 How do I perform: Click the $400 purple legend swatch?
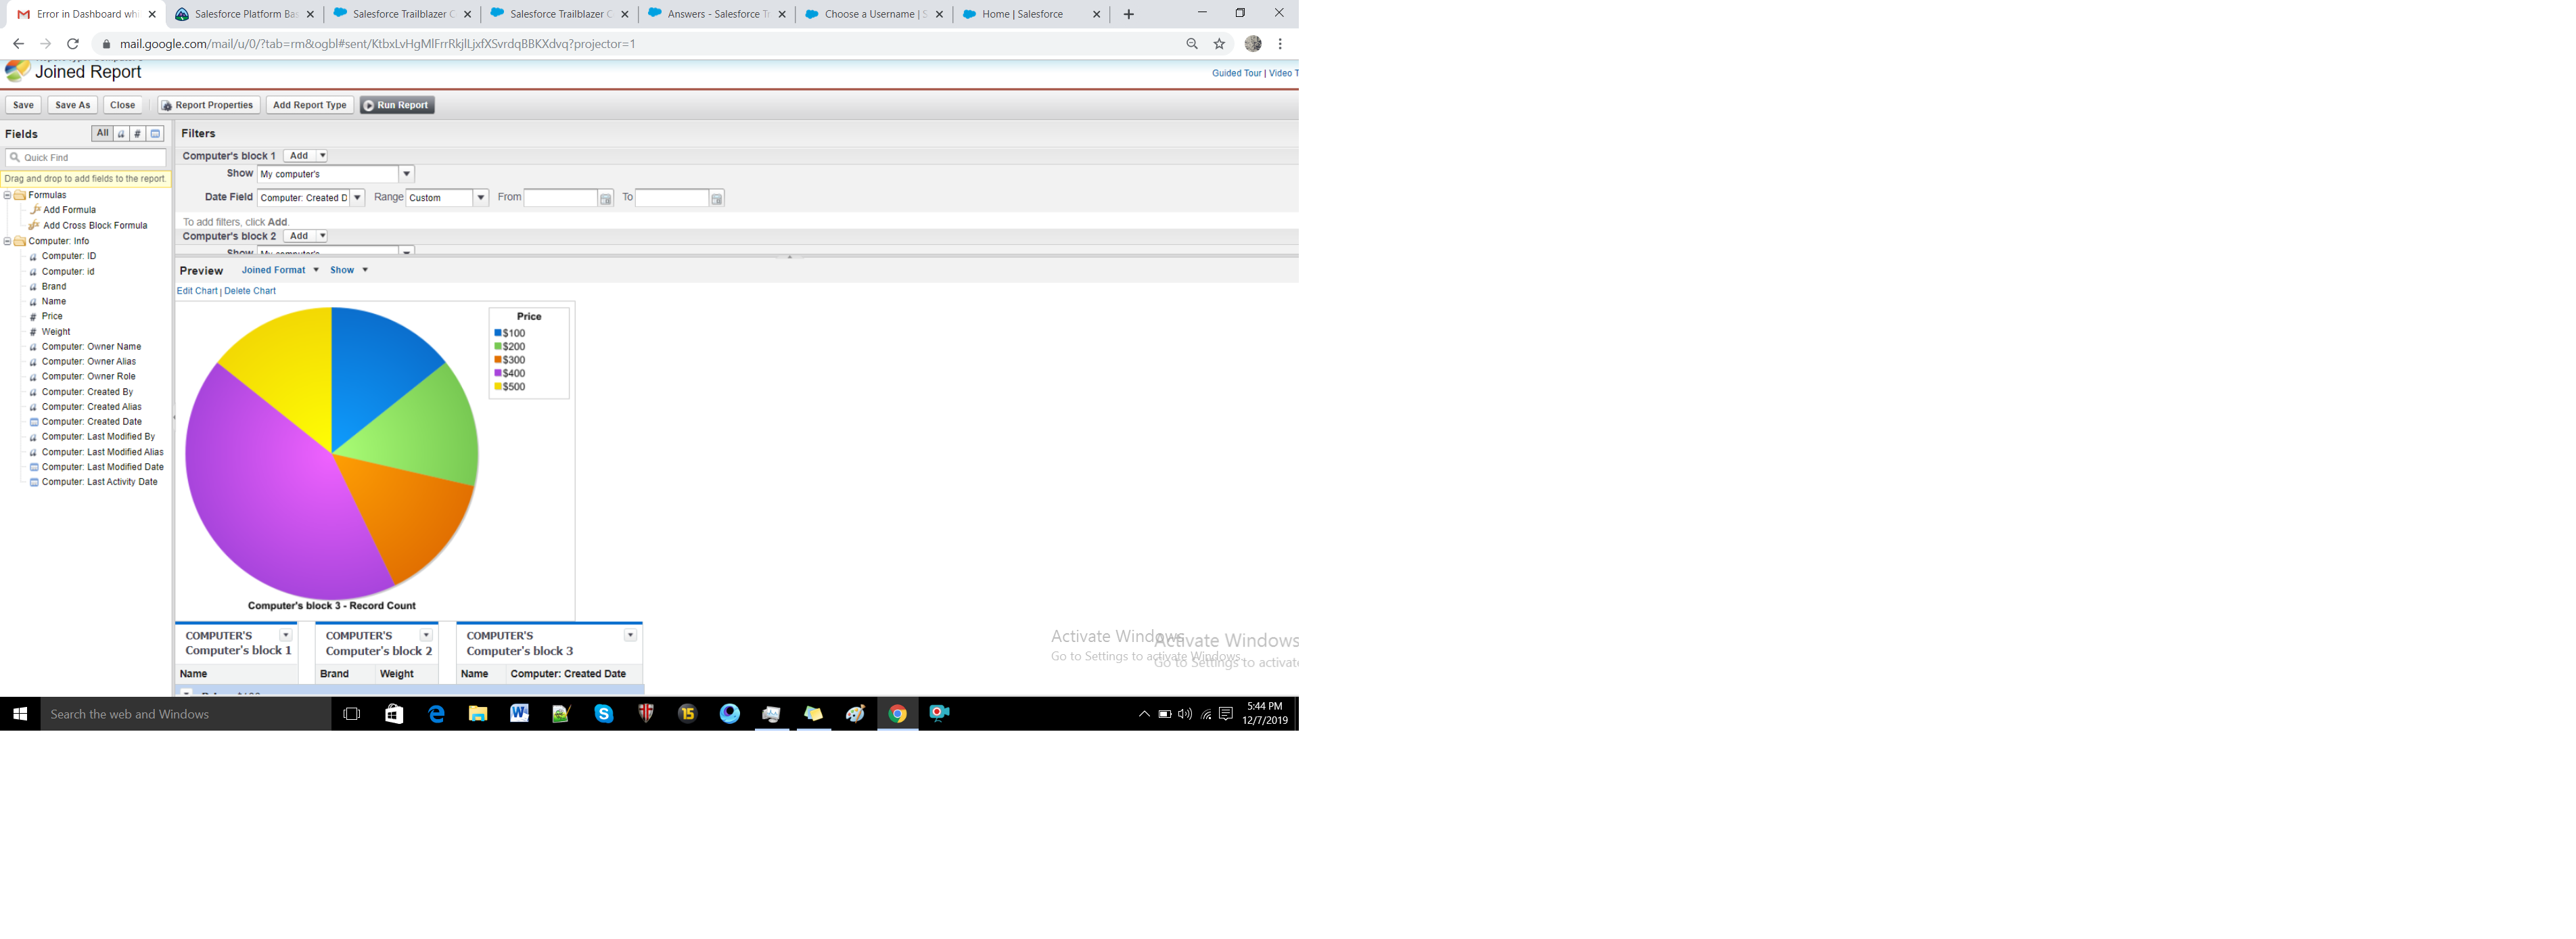498,373
